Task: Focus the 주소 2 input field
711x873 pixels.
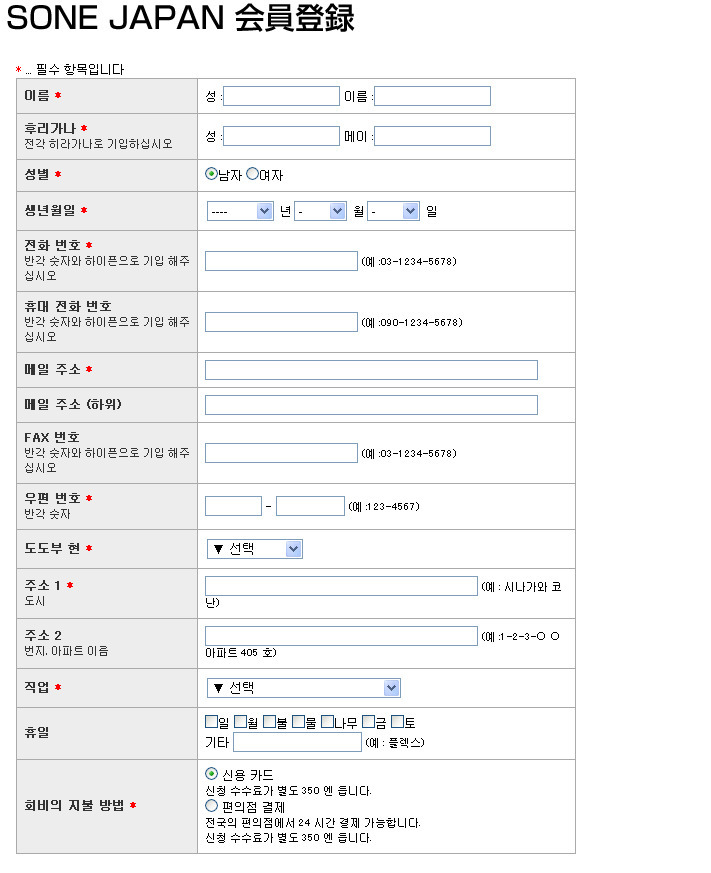Action: point(341,636)
